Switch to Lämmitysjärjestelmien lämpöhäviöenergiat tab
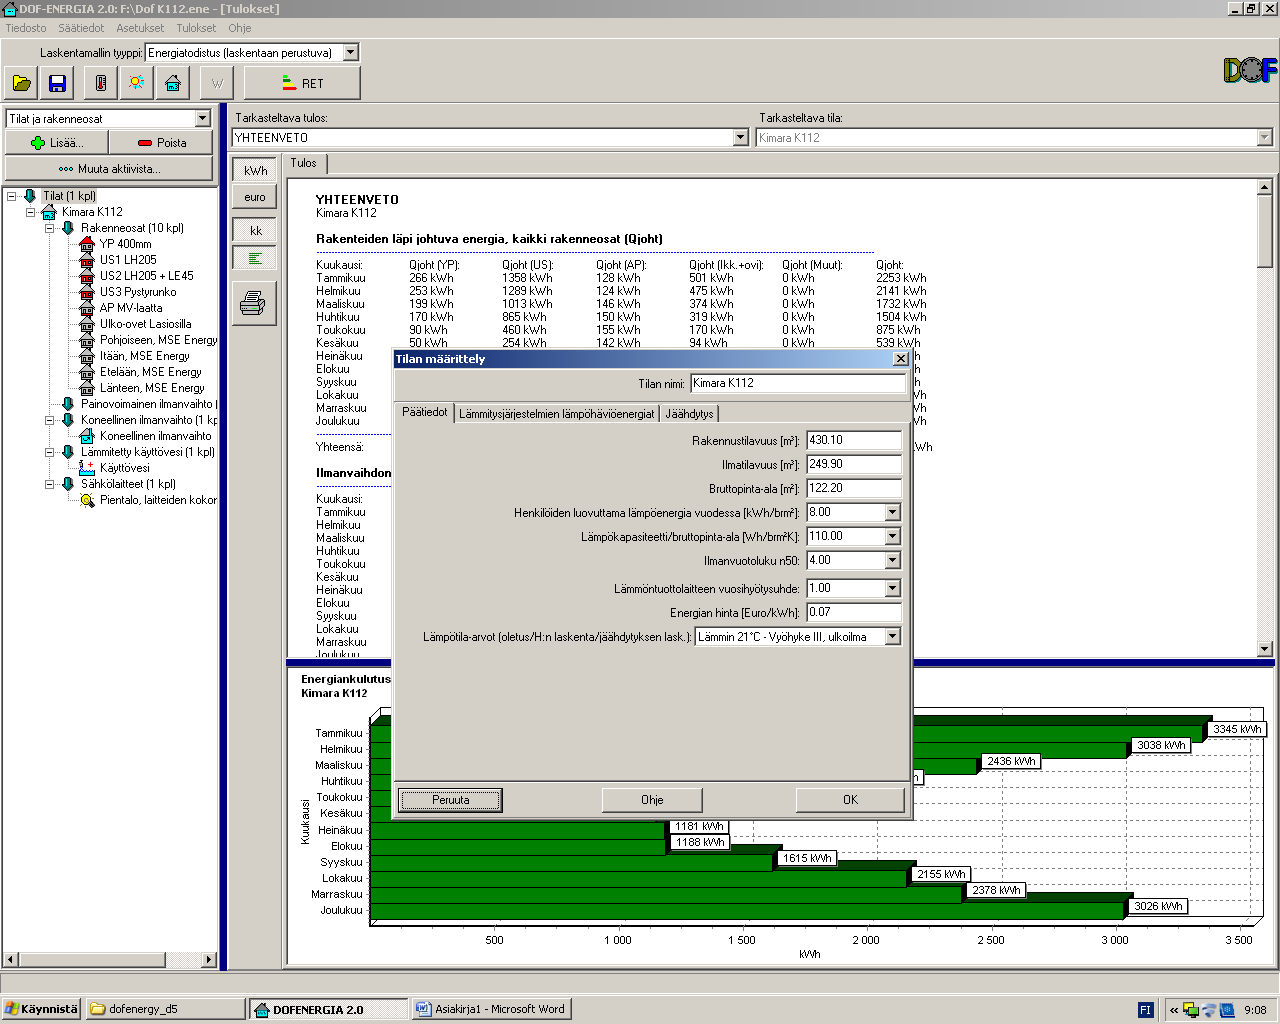This screenshot has width=1280, height=1024. 557,414
